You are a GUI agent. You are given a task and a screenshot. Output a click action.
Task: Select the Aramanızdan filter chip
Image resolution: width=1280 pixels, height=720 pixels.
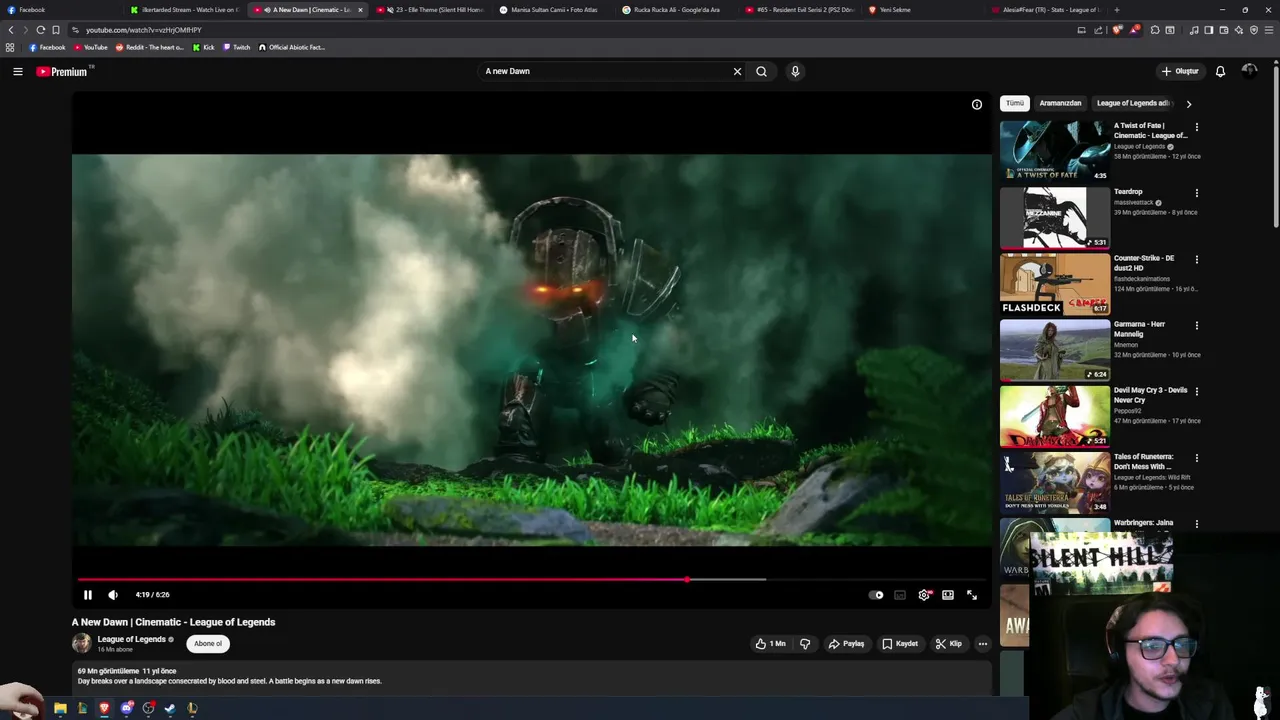click(x=1060, y=103)
